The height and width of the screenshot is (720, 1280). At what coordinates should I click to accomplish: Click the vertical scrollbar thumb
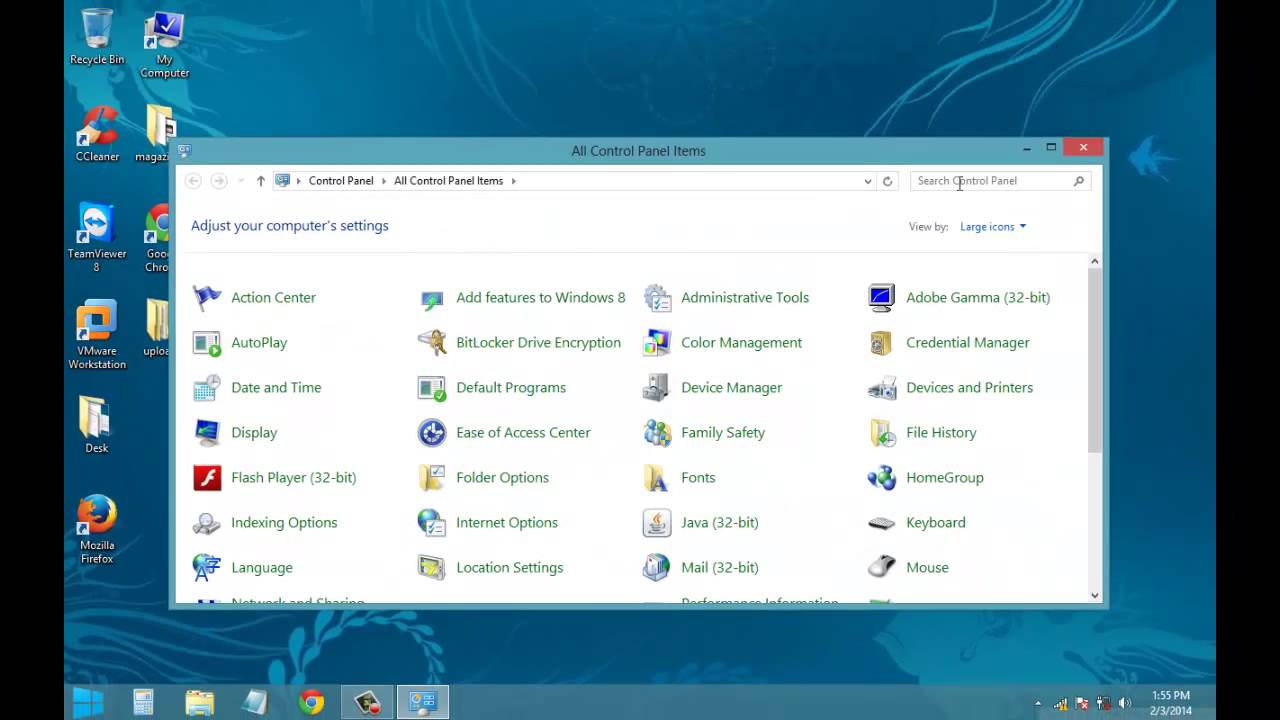pos(1094,360)
